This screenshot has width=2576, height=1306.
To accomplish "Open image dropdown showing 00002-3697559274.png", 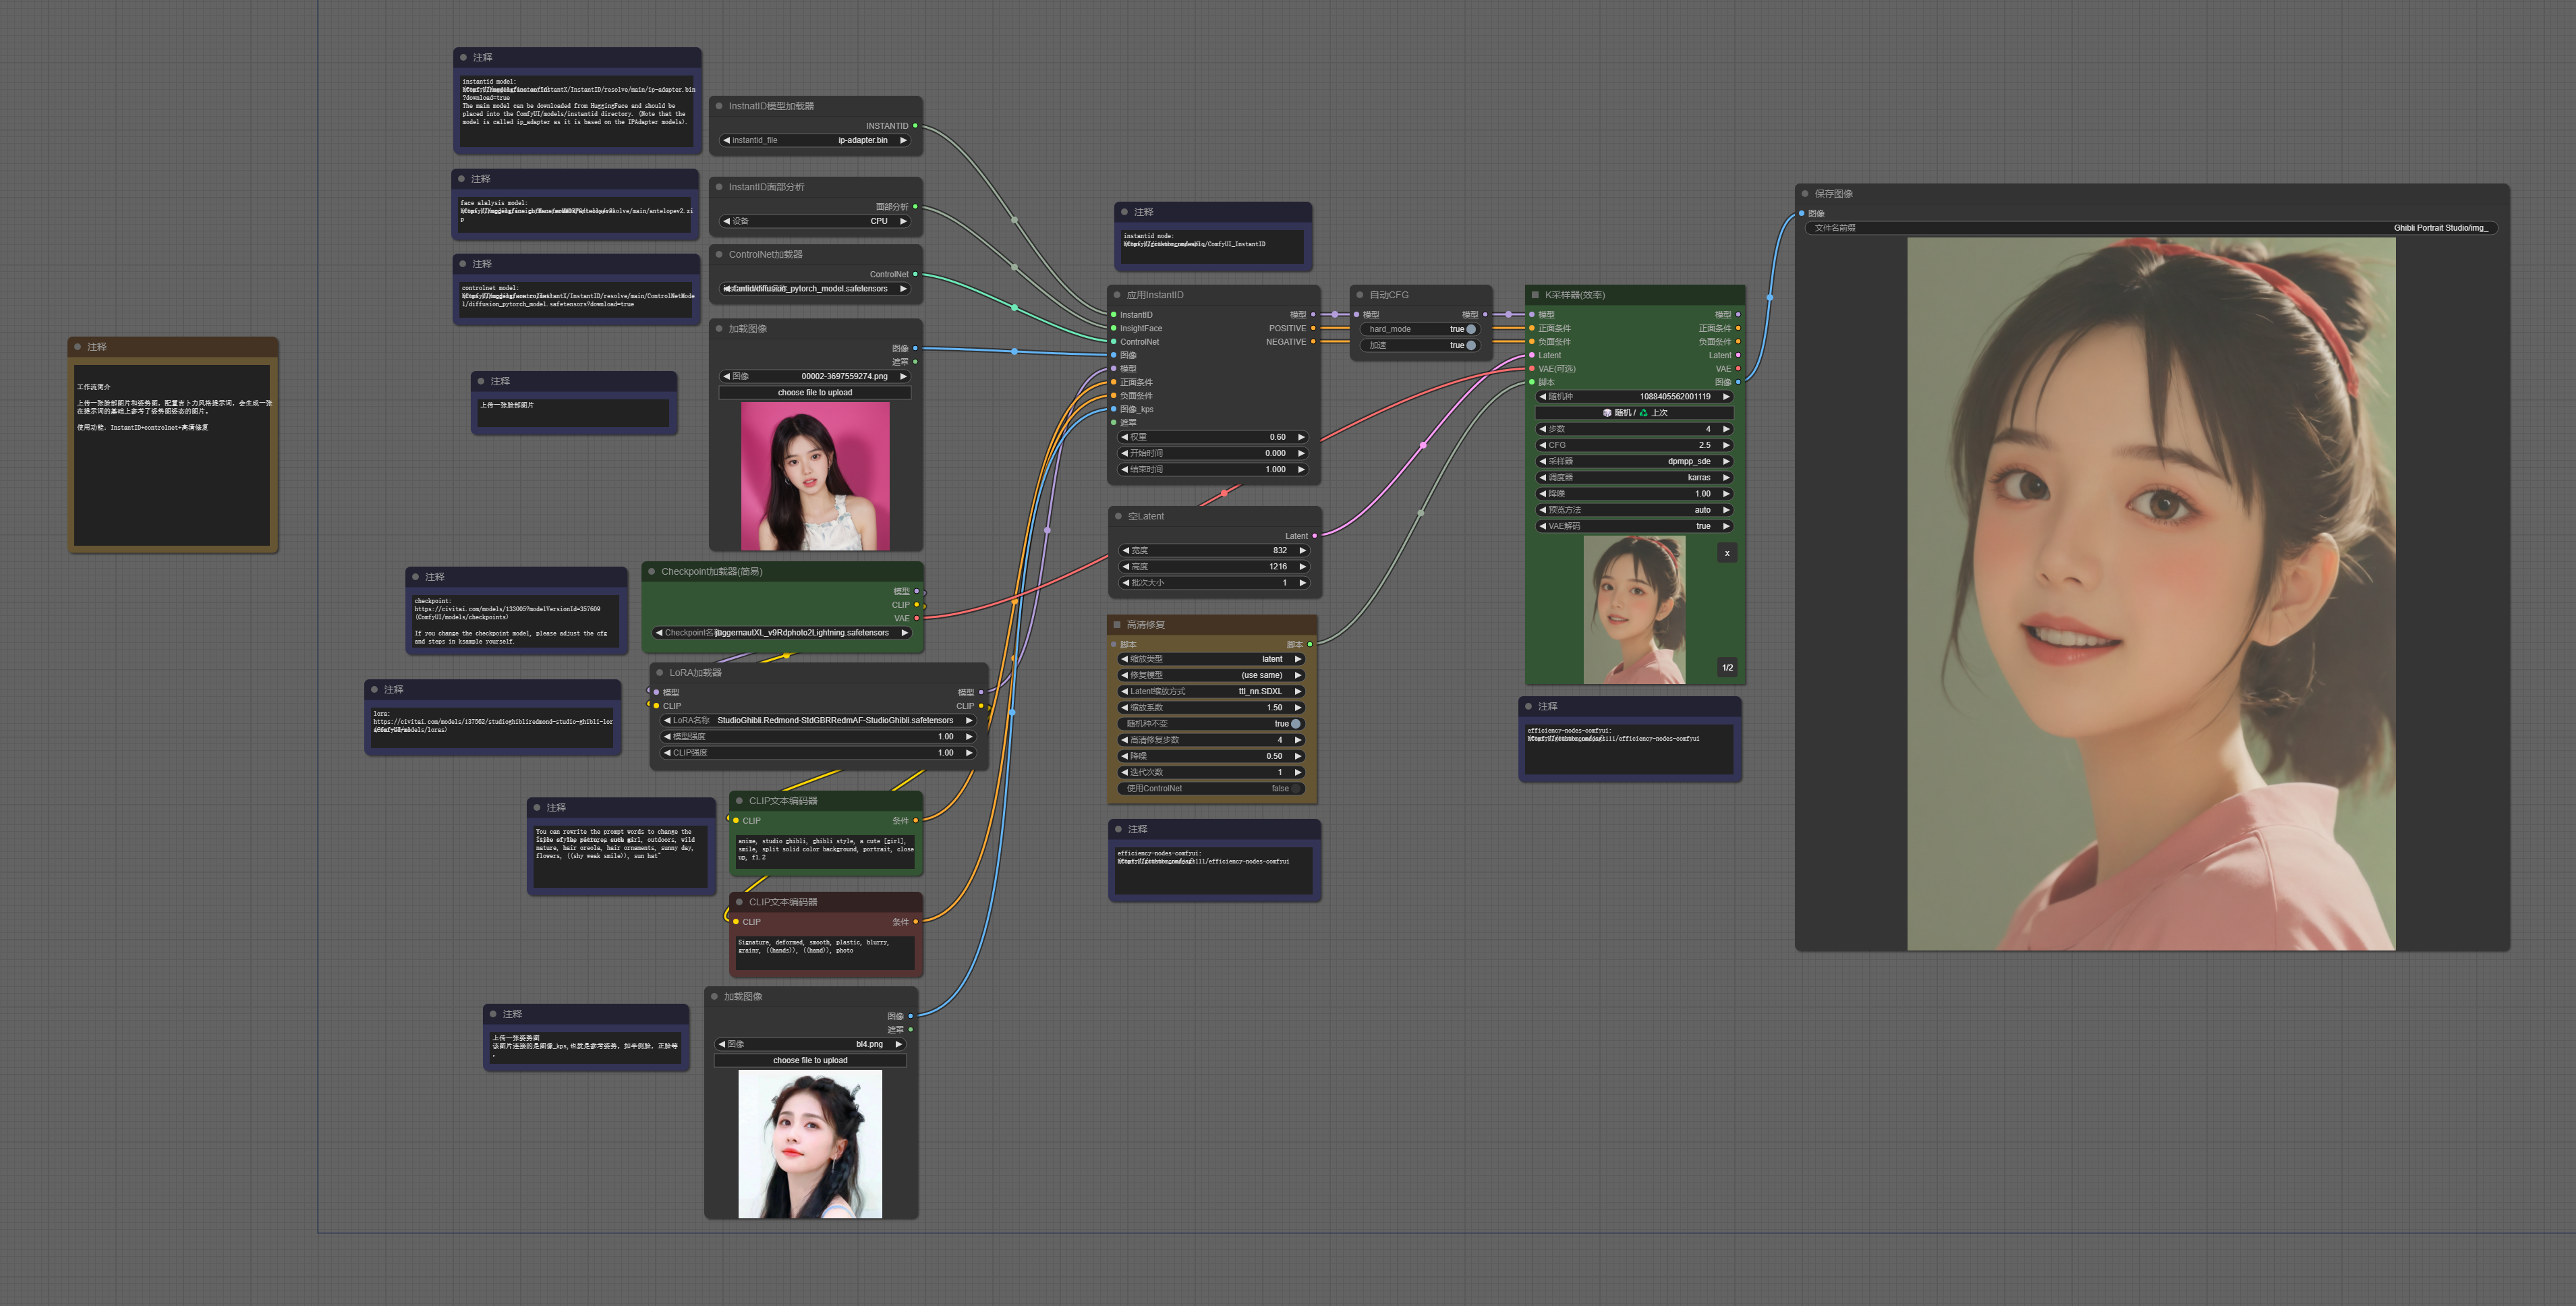I will click(x=815, y=377).
